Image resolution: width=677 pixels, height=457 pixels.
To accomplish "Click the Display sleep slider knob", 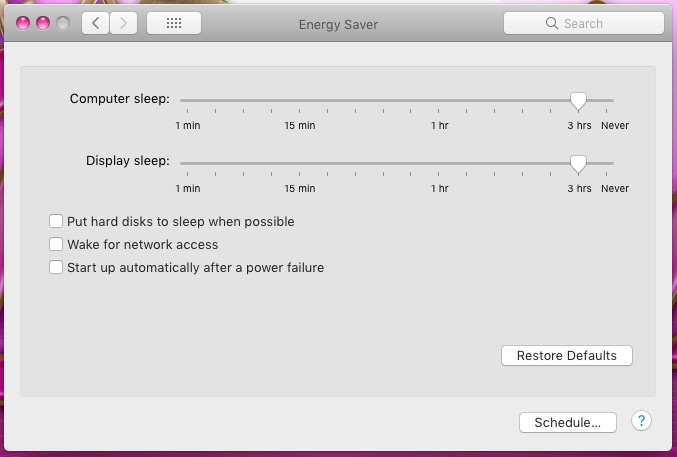I will [x=578, y=164].
